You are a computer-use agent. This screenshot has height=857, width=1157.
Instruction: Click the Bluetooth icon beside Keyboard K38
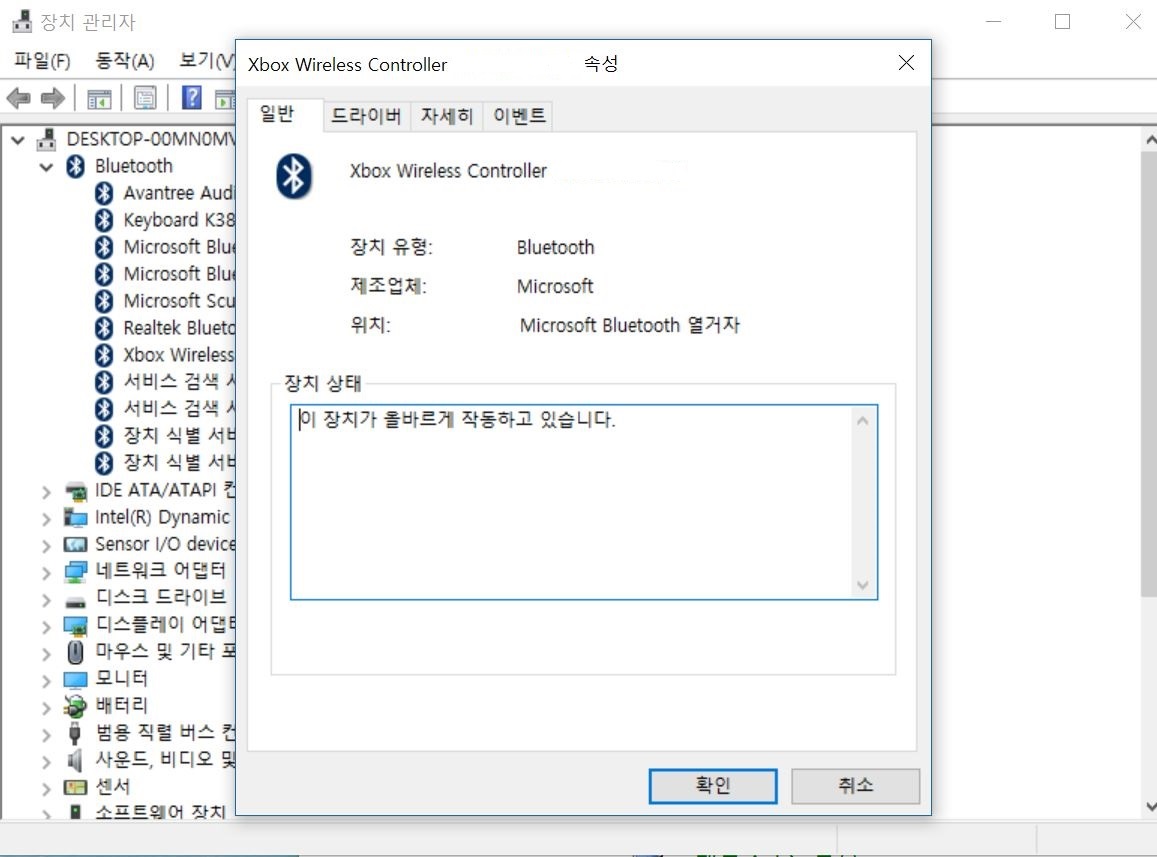(x=104, y=220)
